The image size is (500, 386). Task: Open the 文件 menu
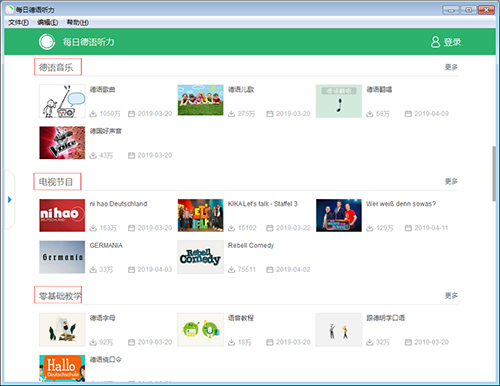[x=18, y=22]
